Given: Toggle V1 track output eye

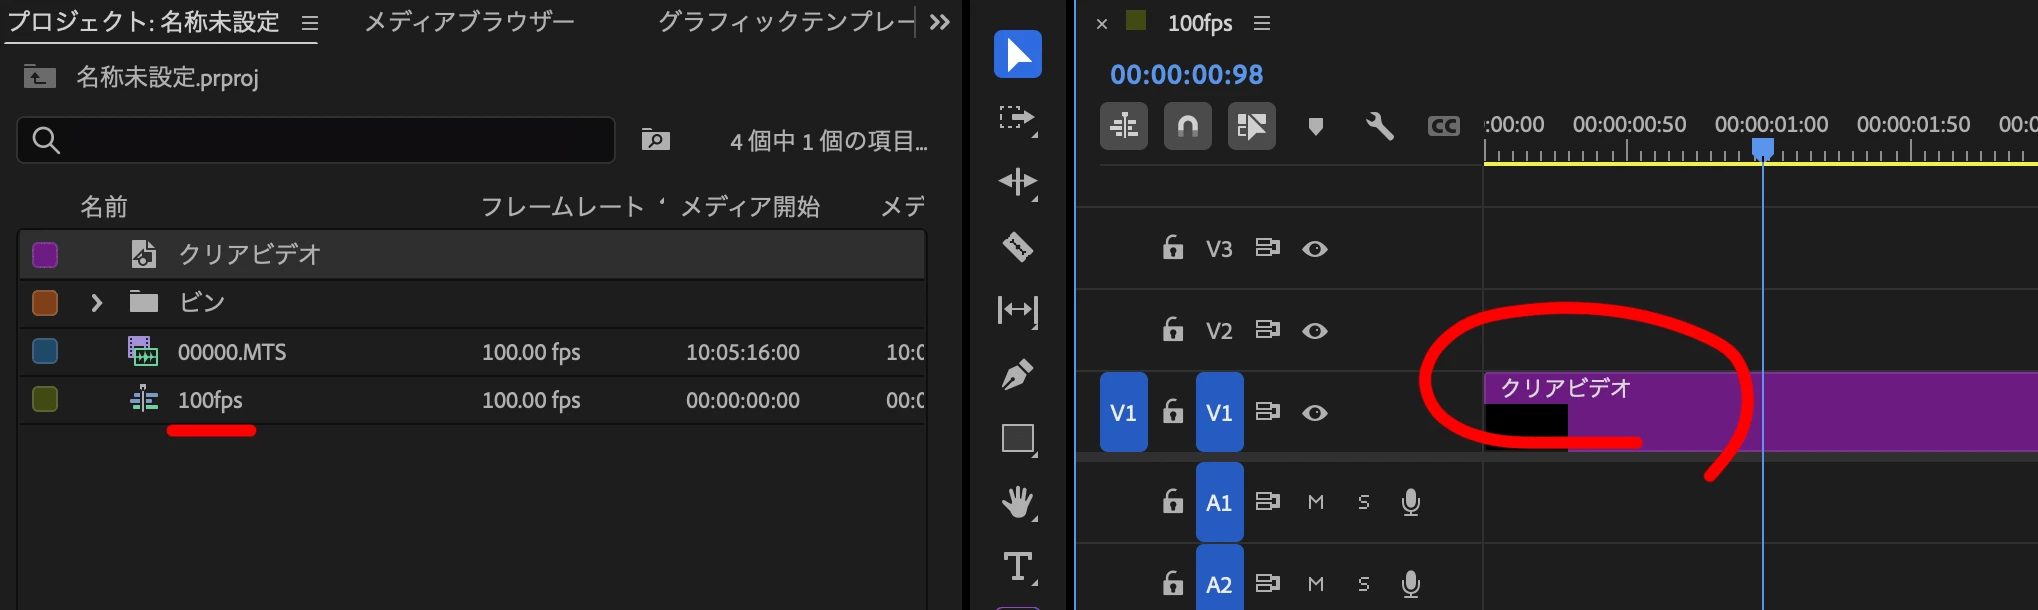Looking at the screenshot, I should click(1315, 412).
